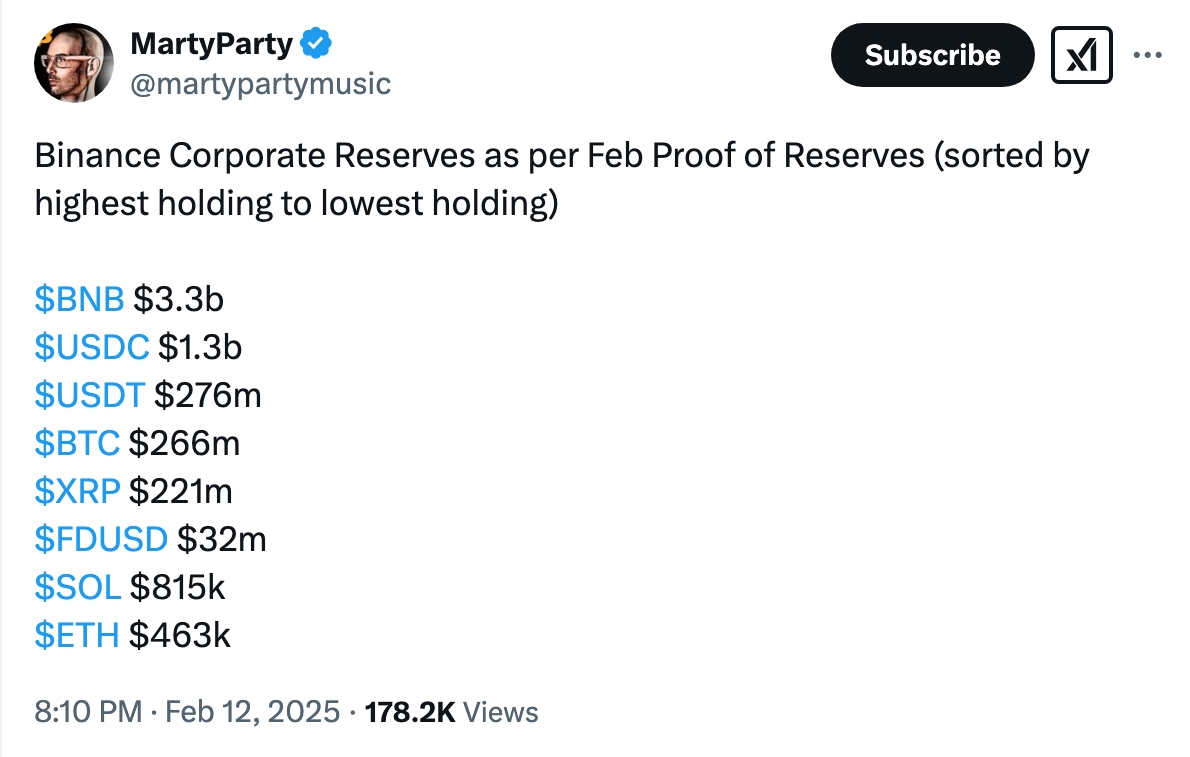1190x757 pixels.
Task: Open the $ETH cashtag
Action: [77, 634]
